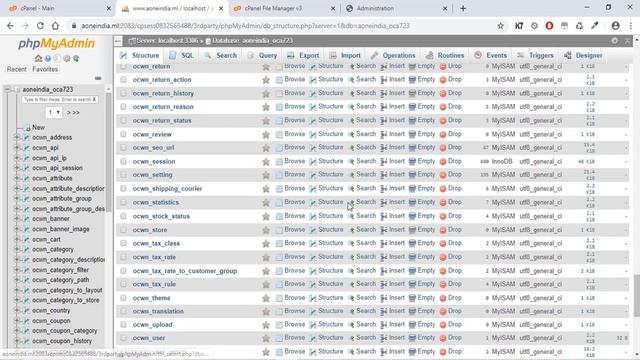The width and height of the screenshot is (640, 360).
Task: Open Chrome menu three dots
Action: tap(631, 26)
